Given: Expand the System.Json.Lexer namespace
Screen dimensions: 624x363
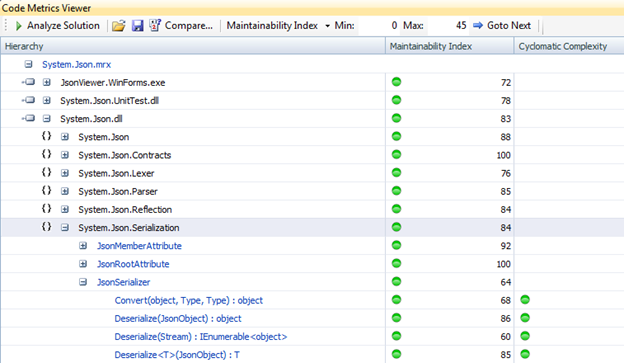Looking at the screenshot, I should pos(65,173).
